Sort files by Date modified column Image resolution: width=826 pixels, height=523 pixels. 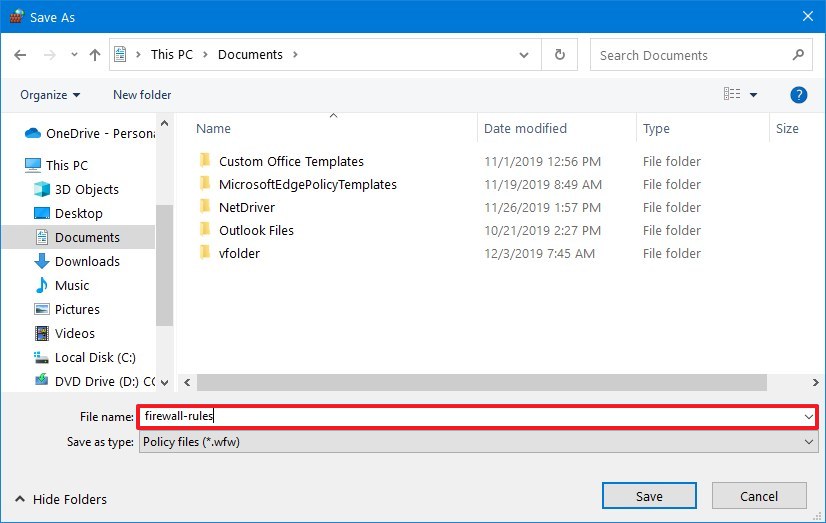click(x=525, y=128)
